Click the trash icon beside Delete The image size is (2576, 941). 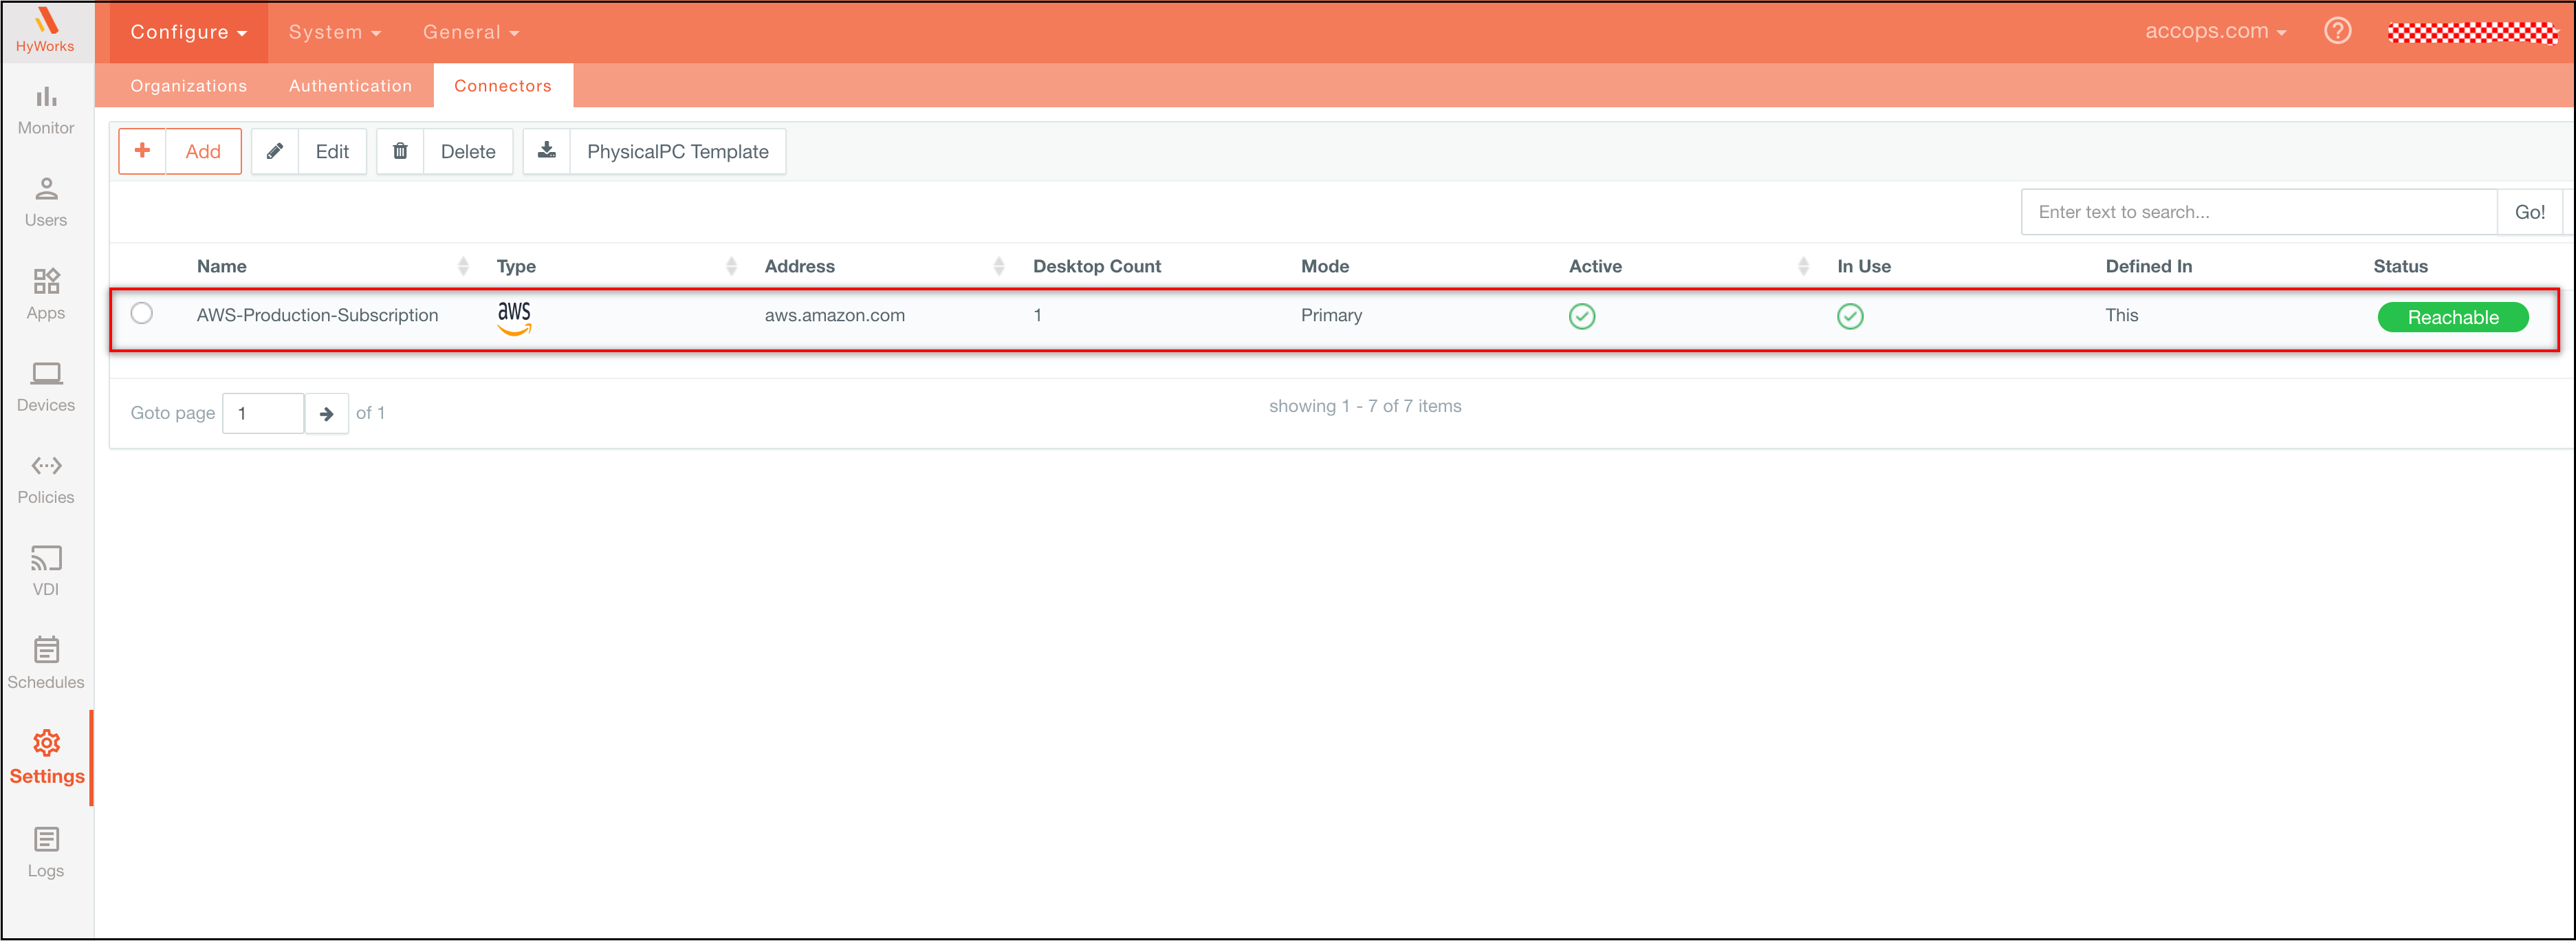pos(400,151)
